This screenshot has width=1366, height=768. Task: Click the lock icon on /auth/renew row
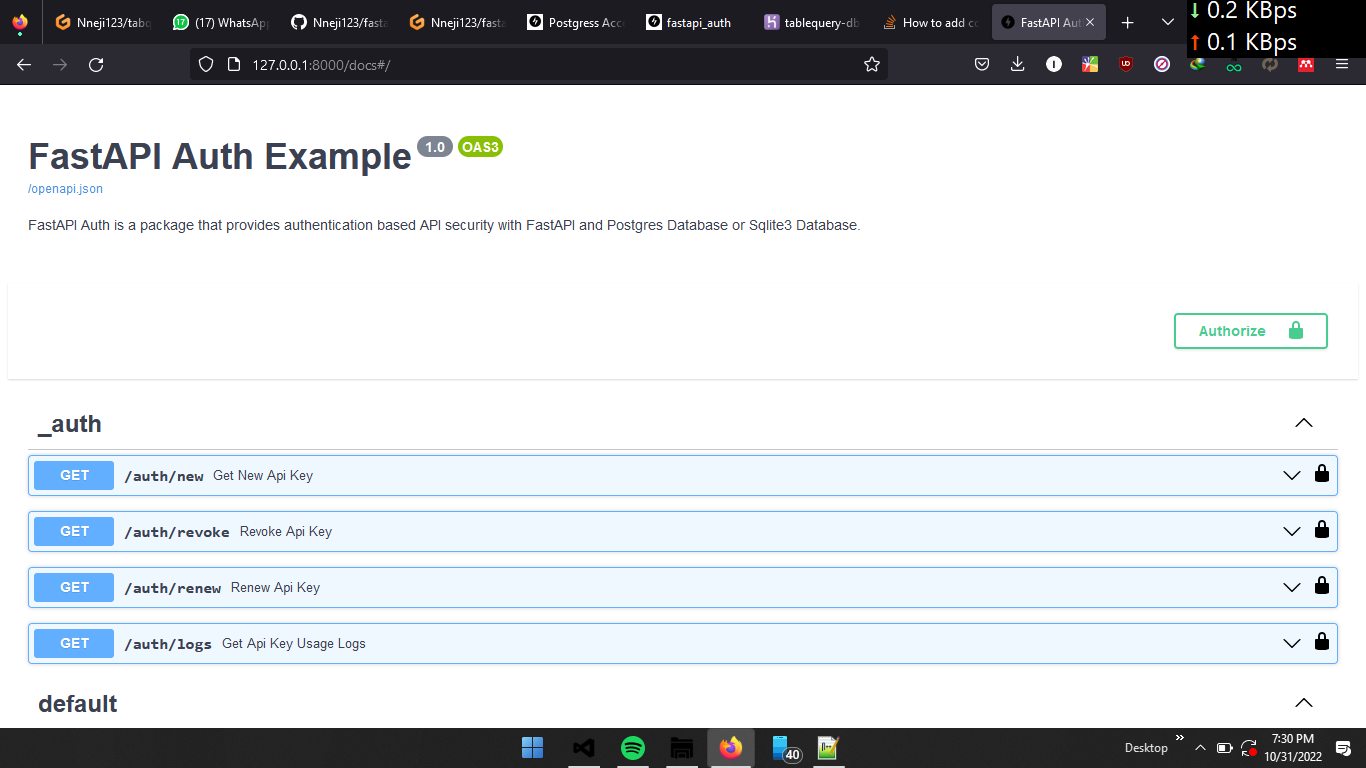tap(1322, 586)
